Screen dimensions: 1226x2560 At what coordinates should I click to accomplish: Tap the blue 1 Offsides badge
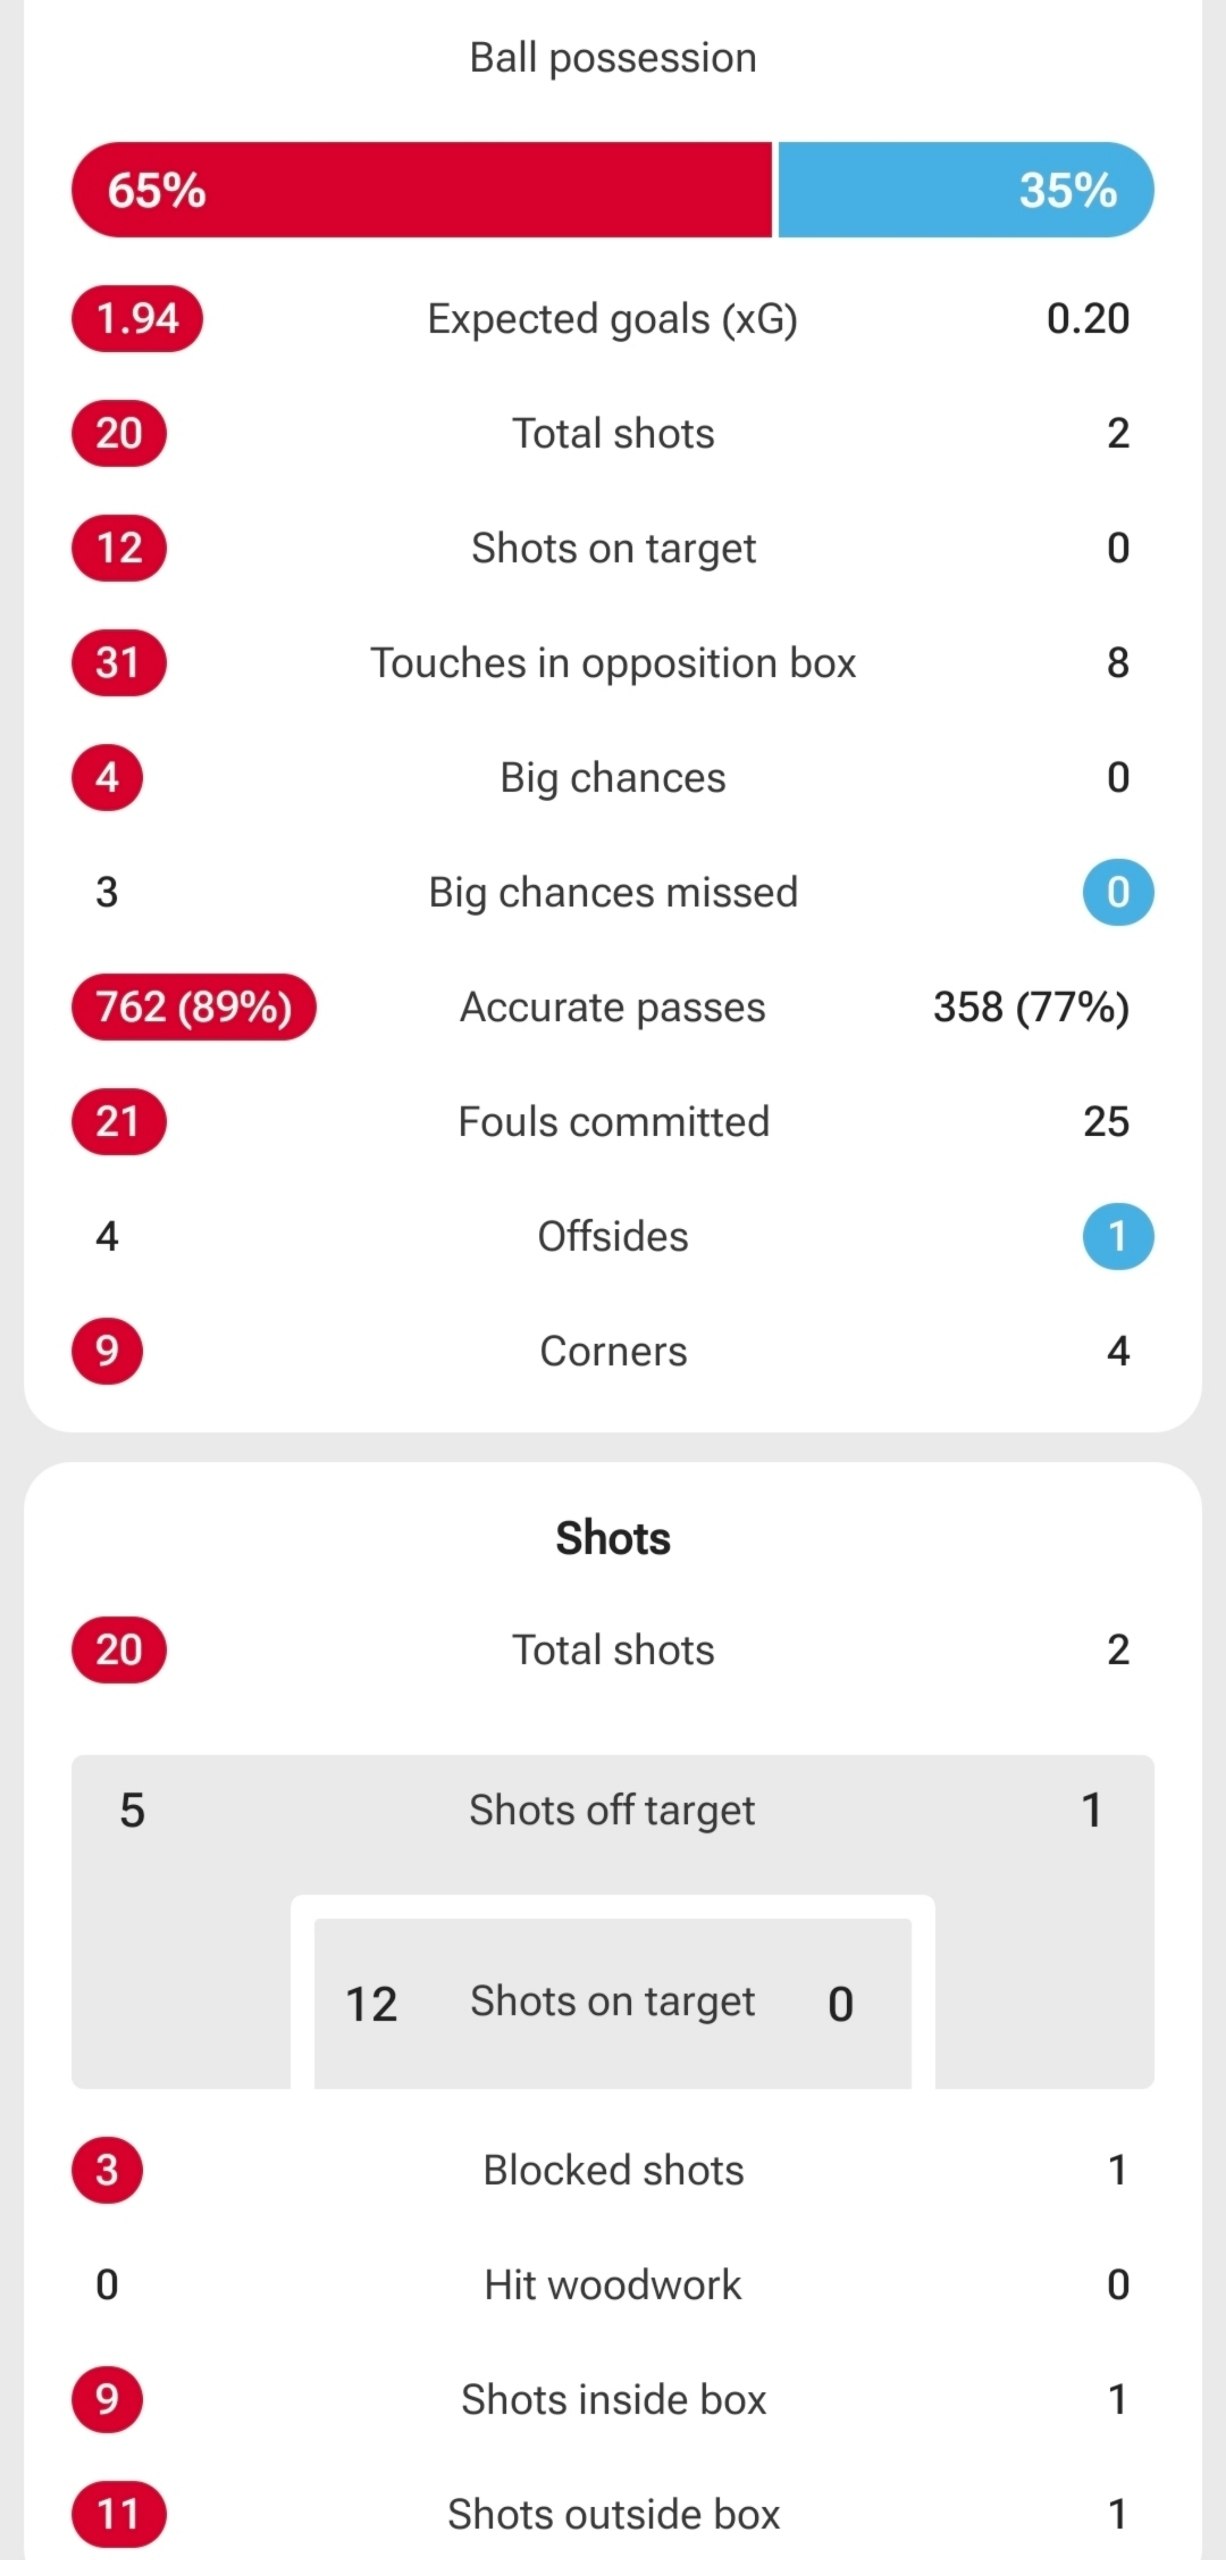tap(1118, 1237)
